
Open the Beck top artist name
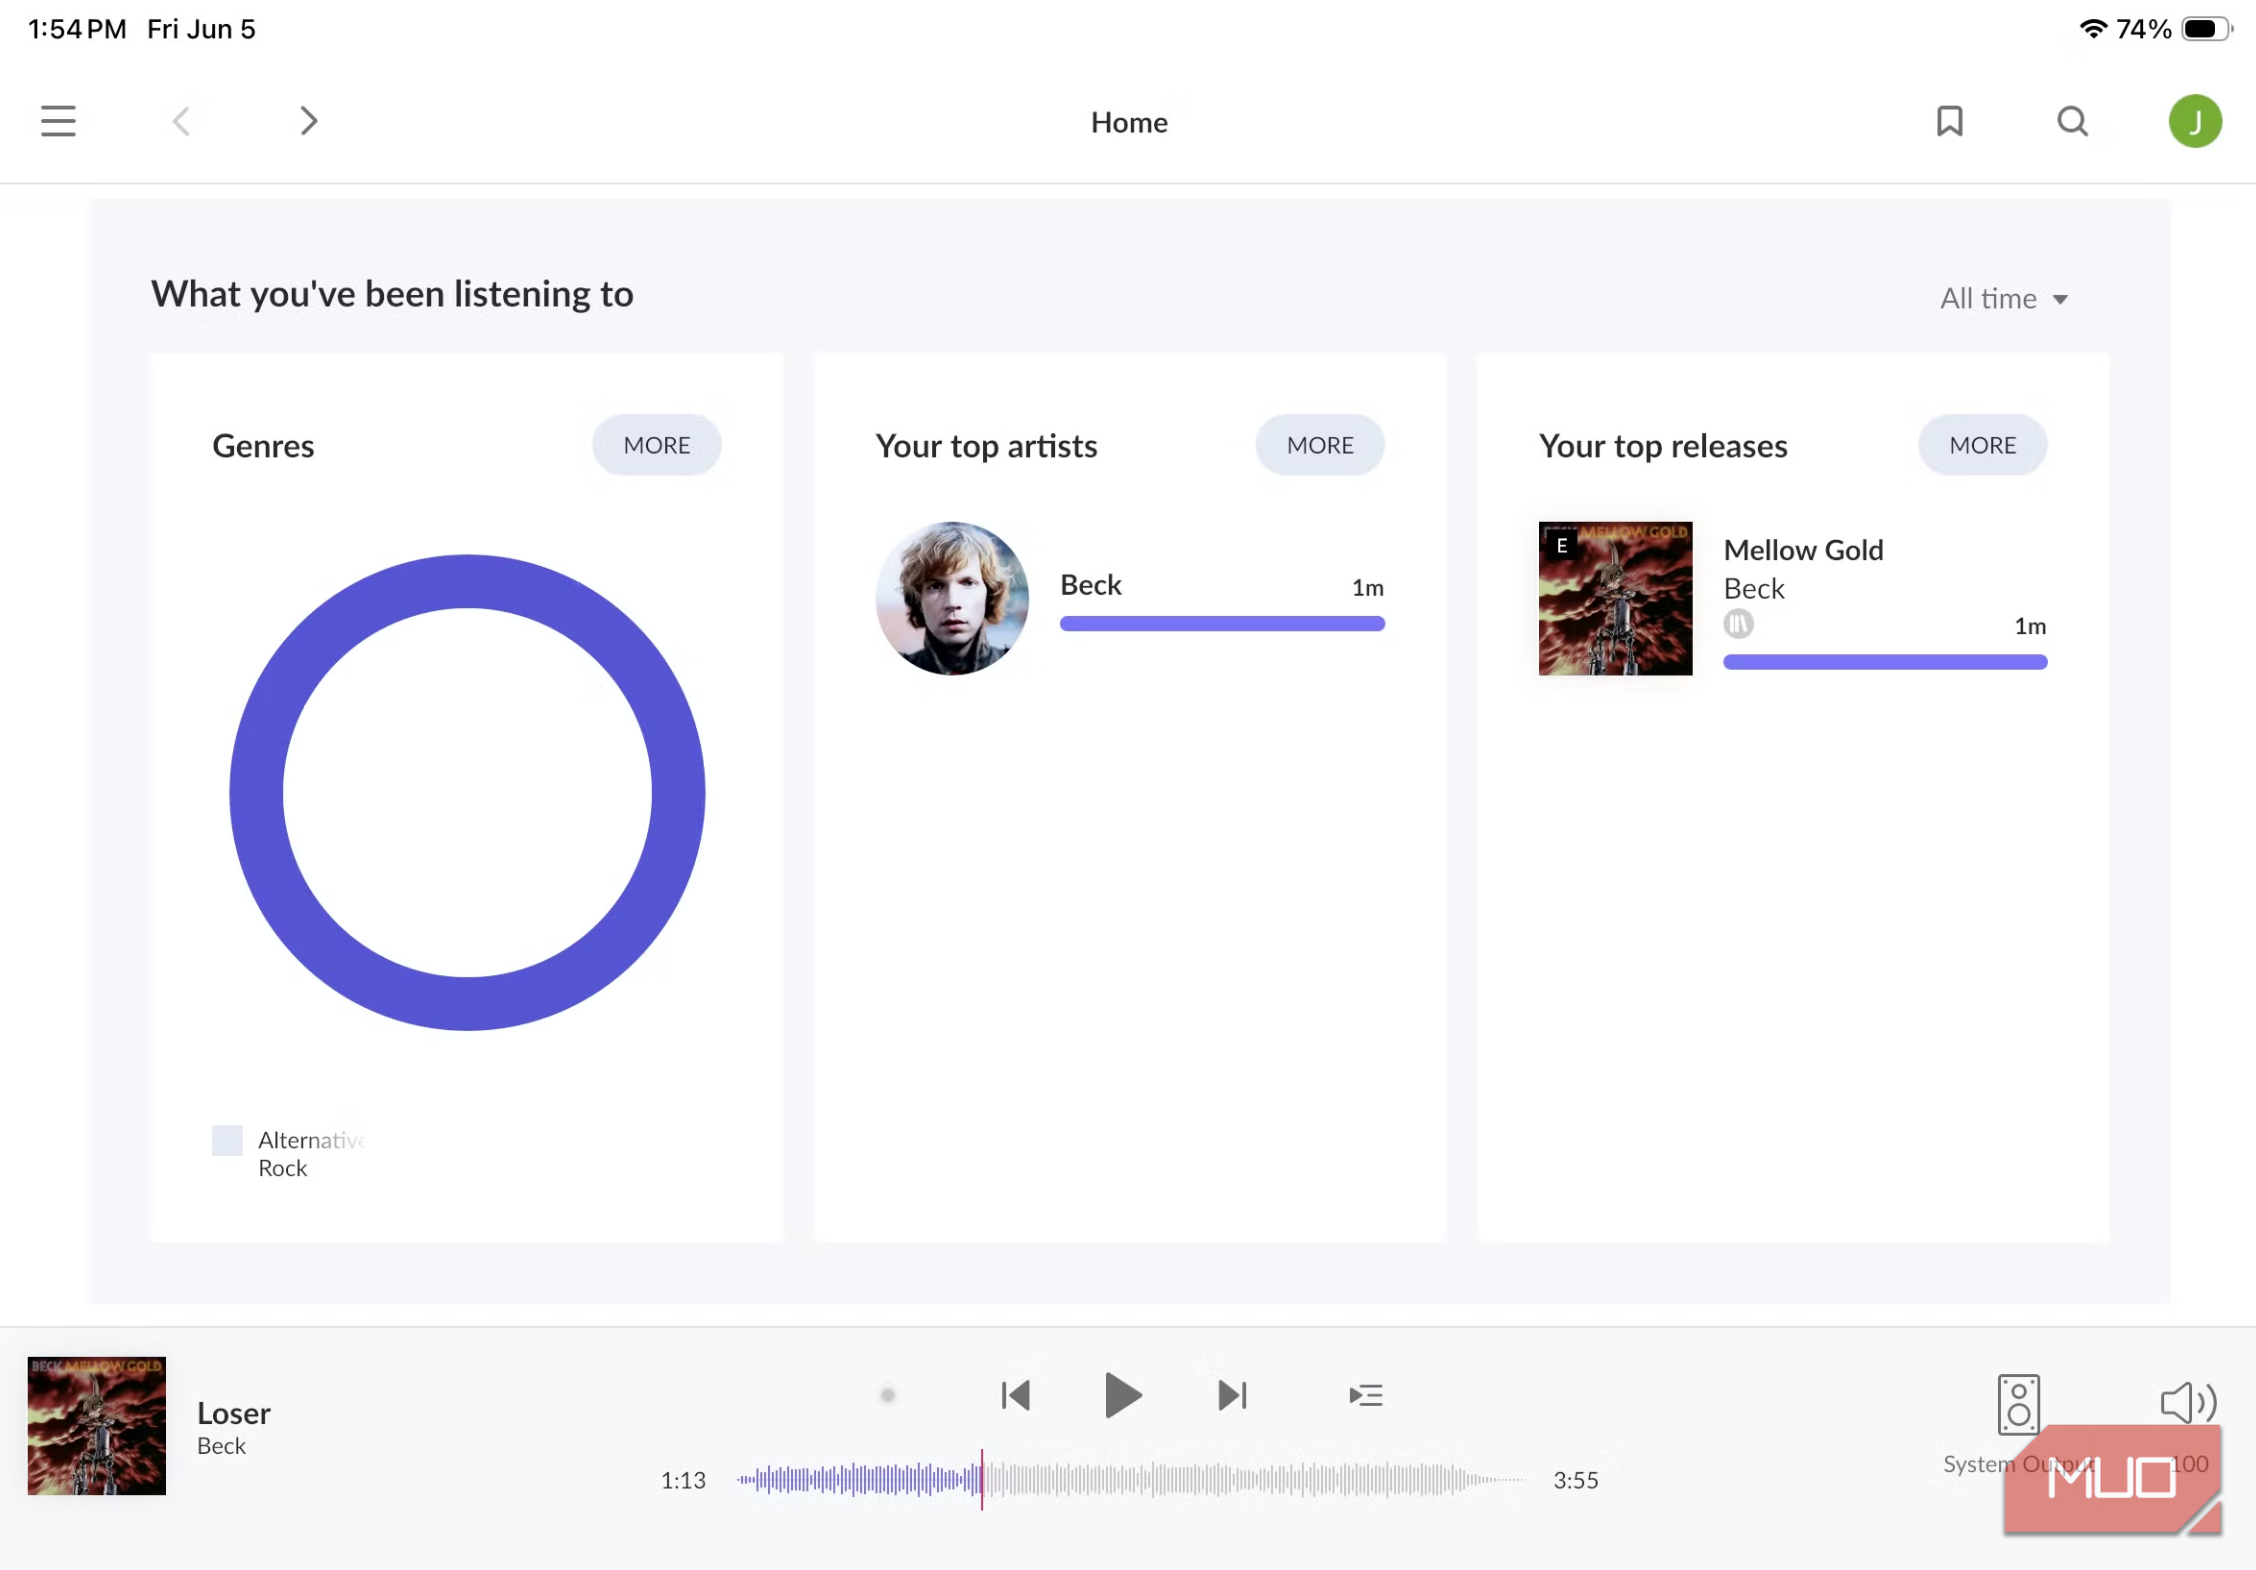(1090, 584)
